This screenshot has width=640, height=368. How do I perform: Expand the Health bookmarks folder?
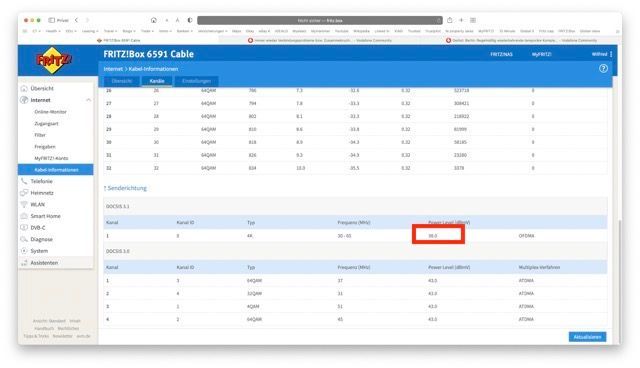(52, 31)
